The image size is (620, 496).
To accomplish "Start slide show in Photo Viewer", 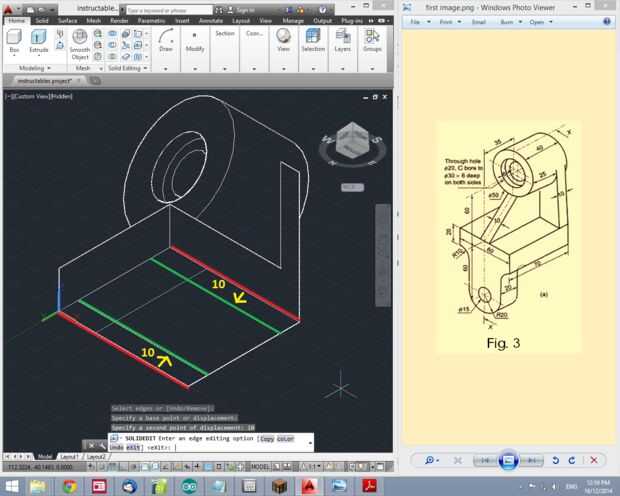I will [508, 460].
